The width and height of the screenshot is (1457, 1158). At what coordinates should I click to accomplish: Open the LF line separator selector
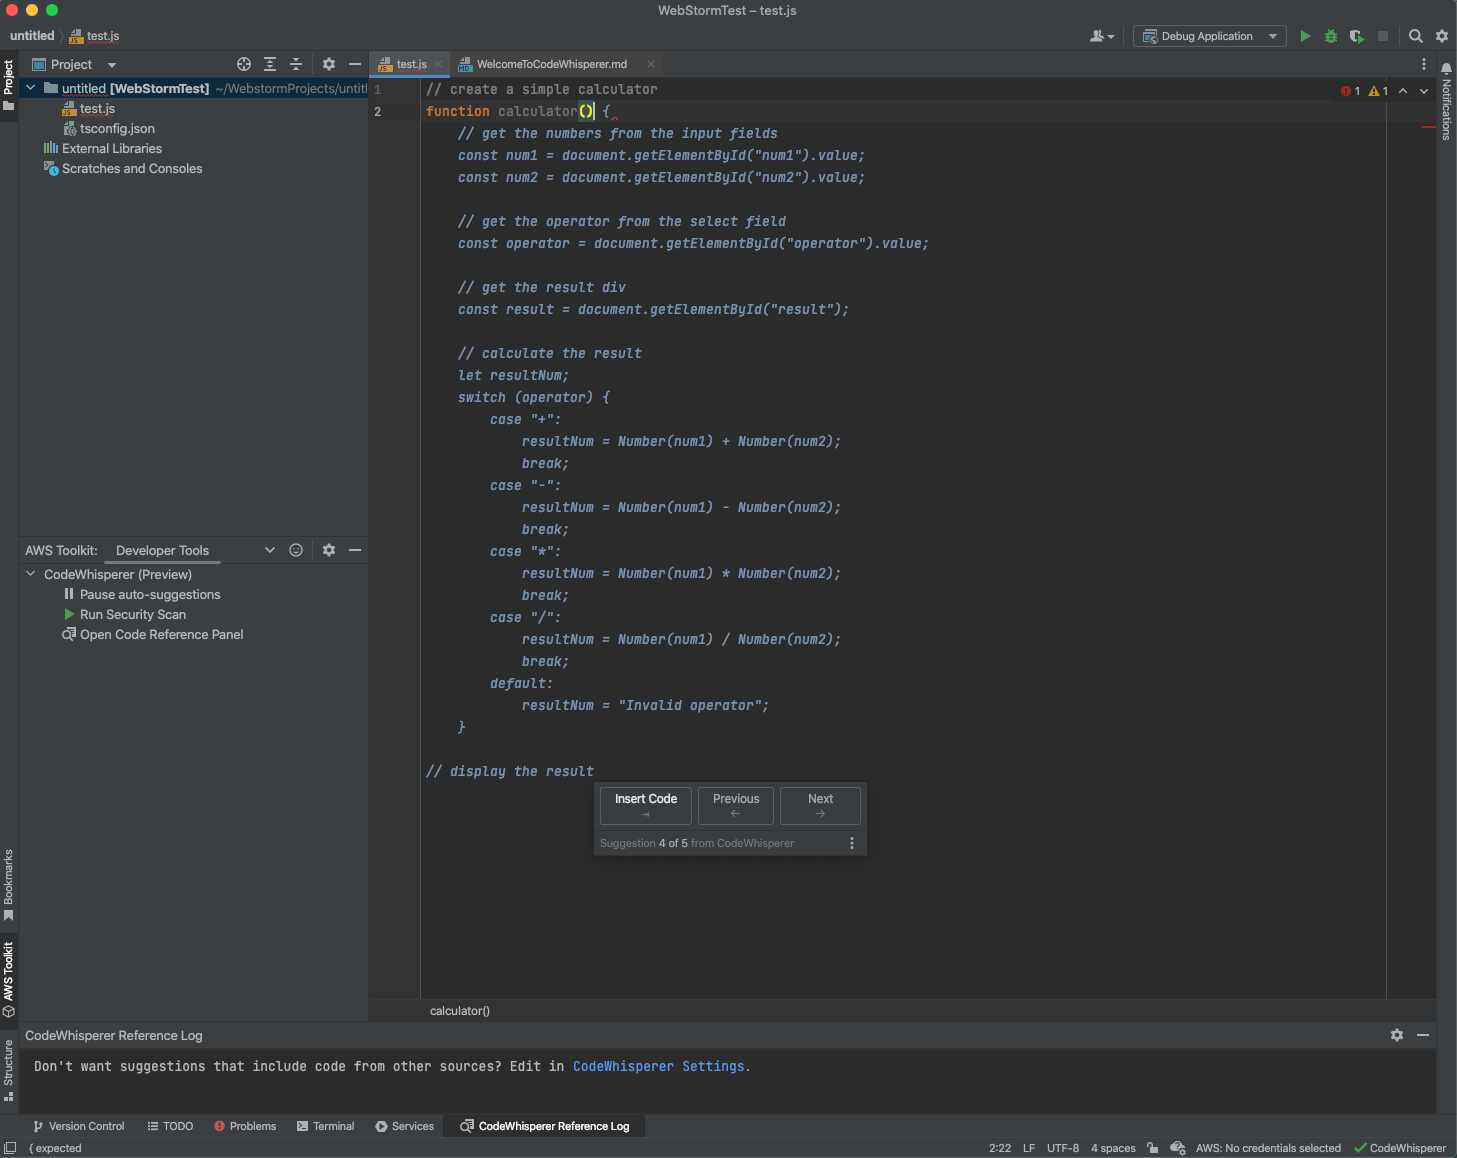point(1029,1148)
